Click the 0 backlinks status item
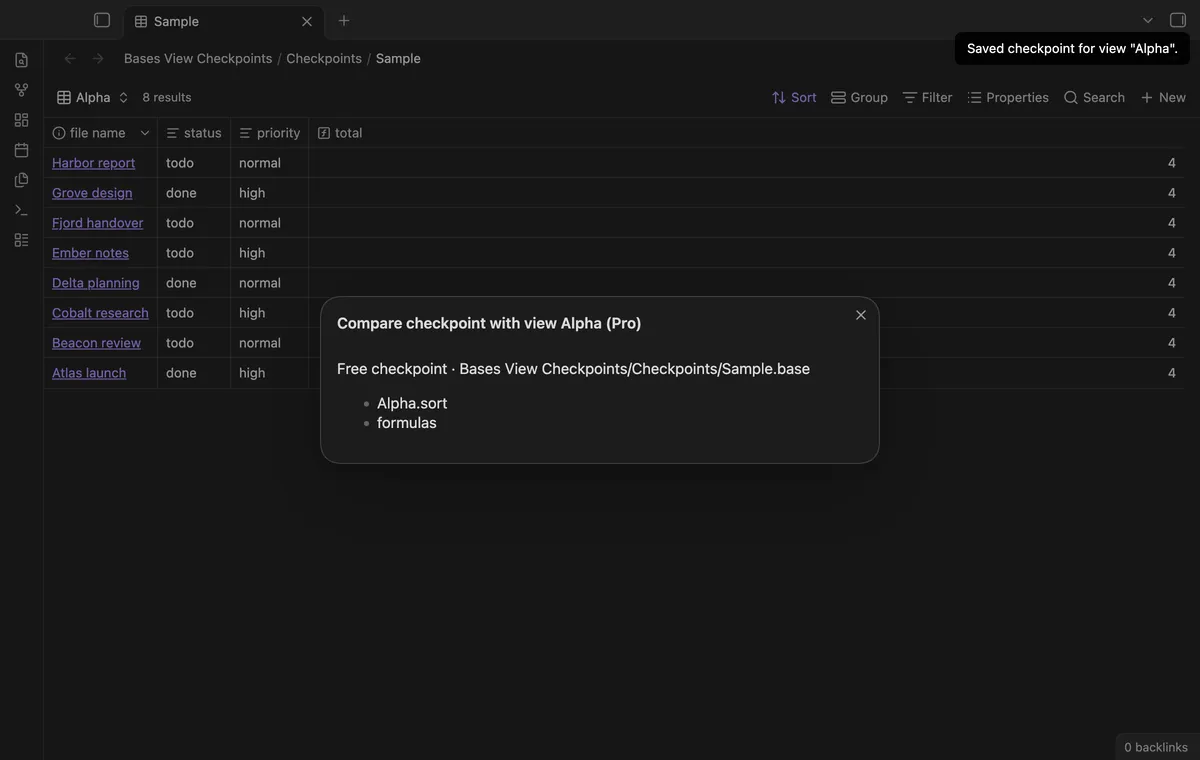The width and height of the screenshot is (1200, 760). point(1155,747)
